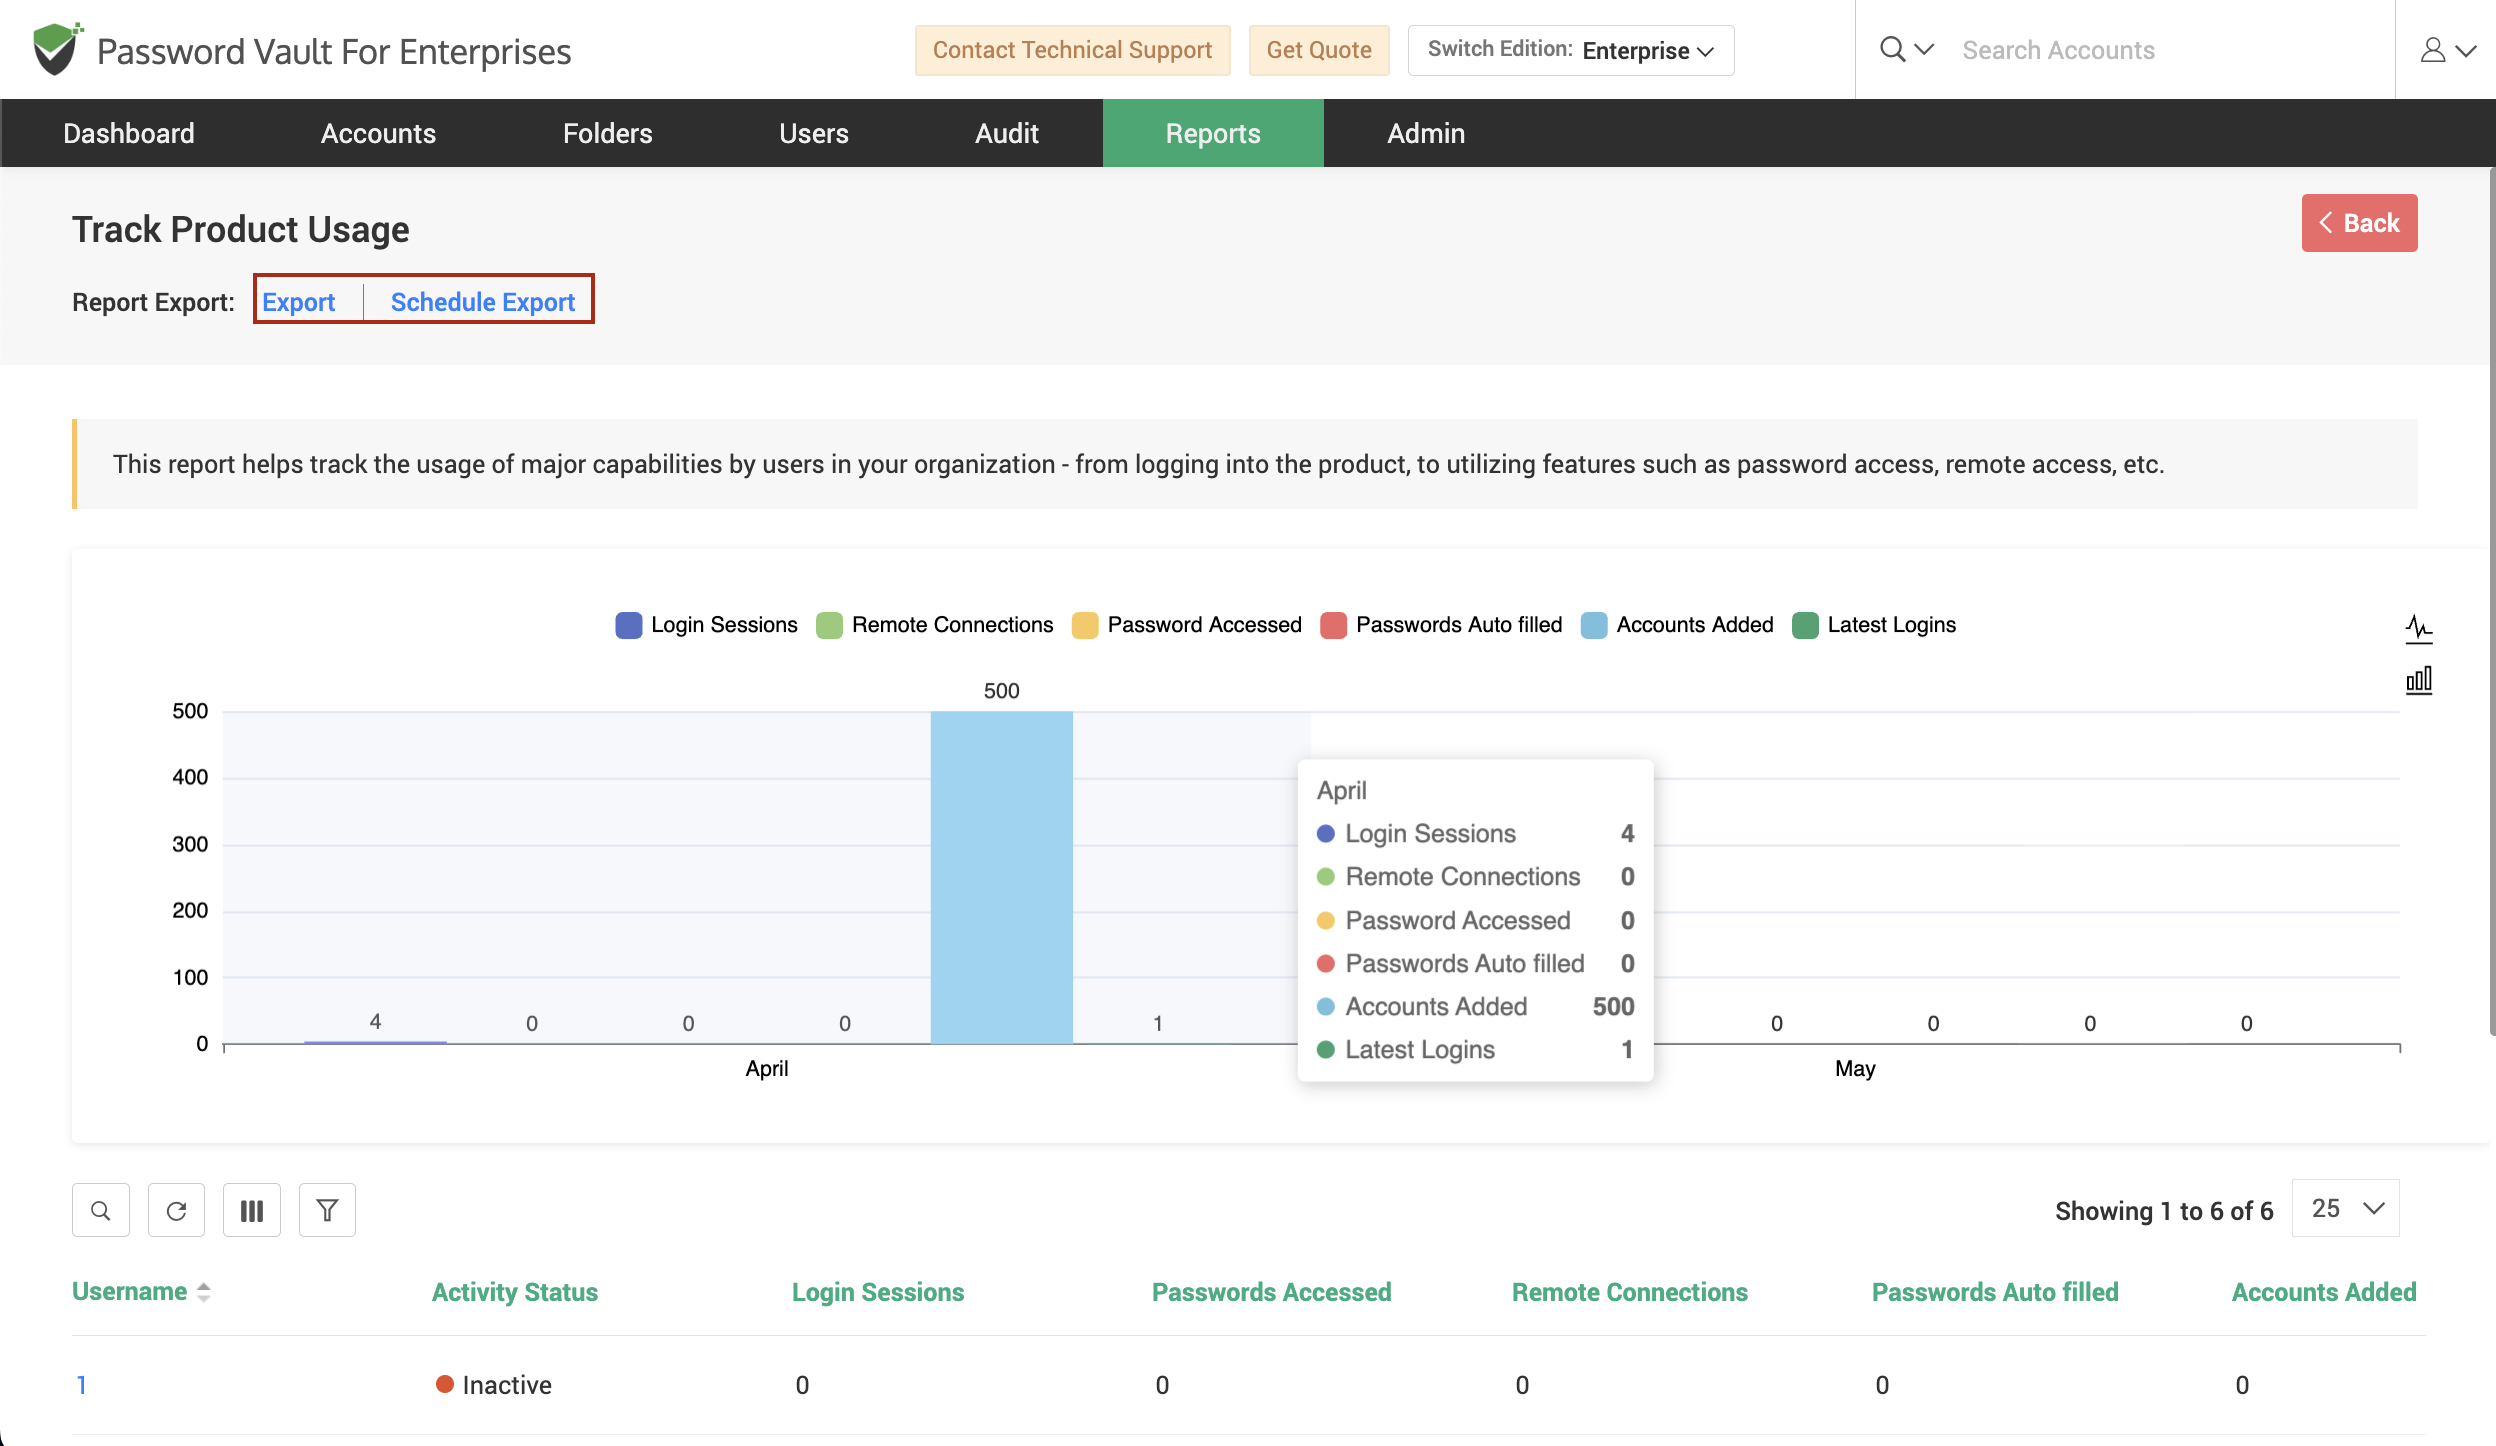Click Contact Technical Support button

coord(1072,50)
